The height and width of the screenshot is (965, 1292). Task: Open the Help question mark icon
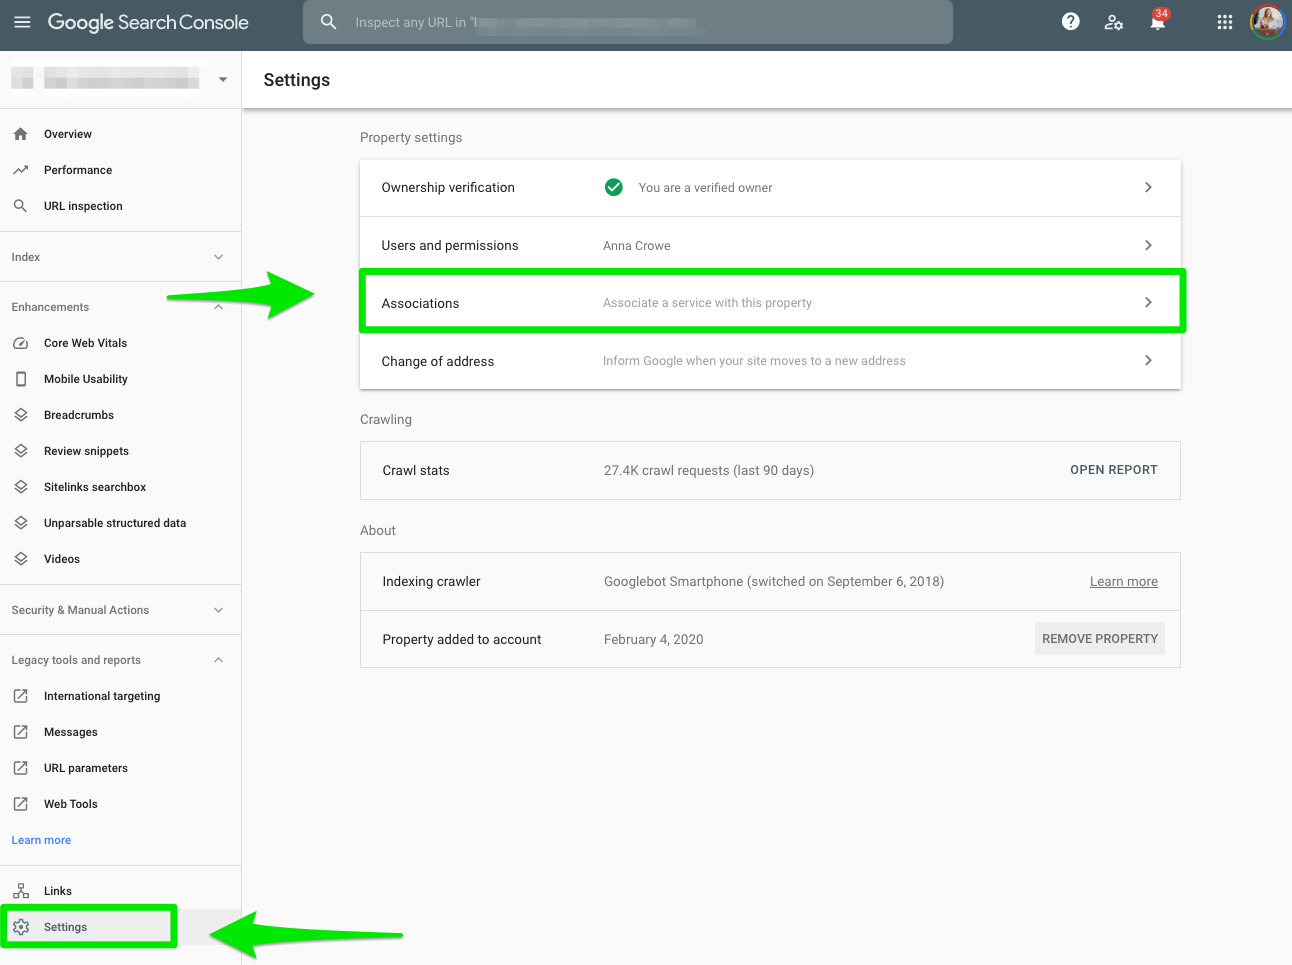[x=1071, y=22]
